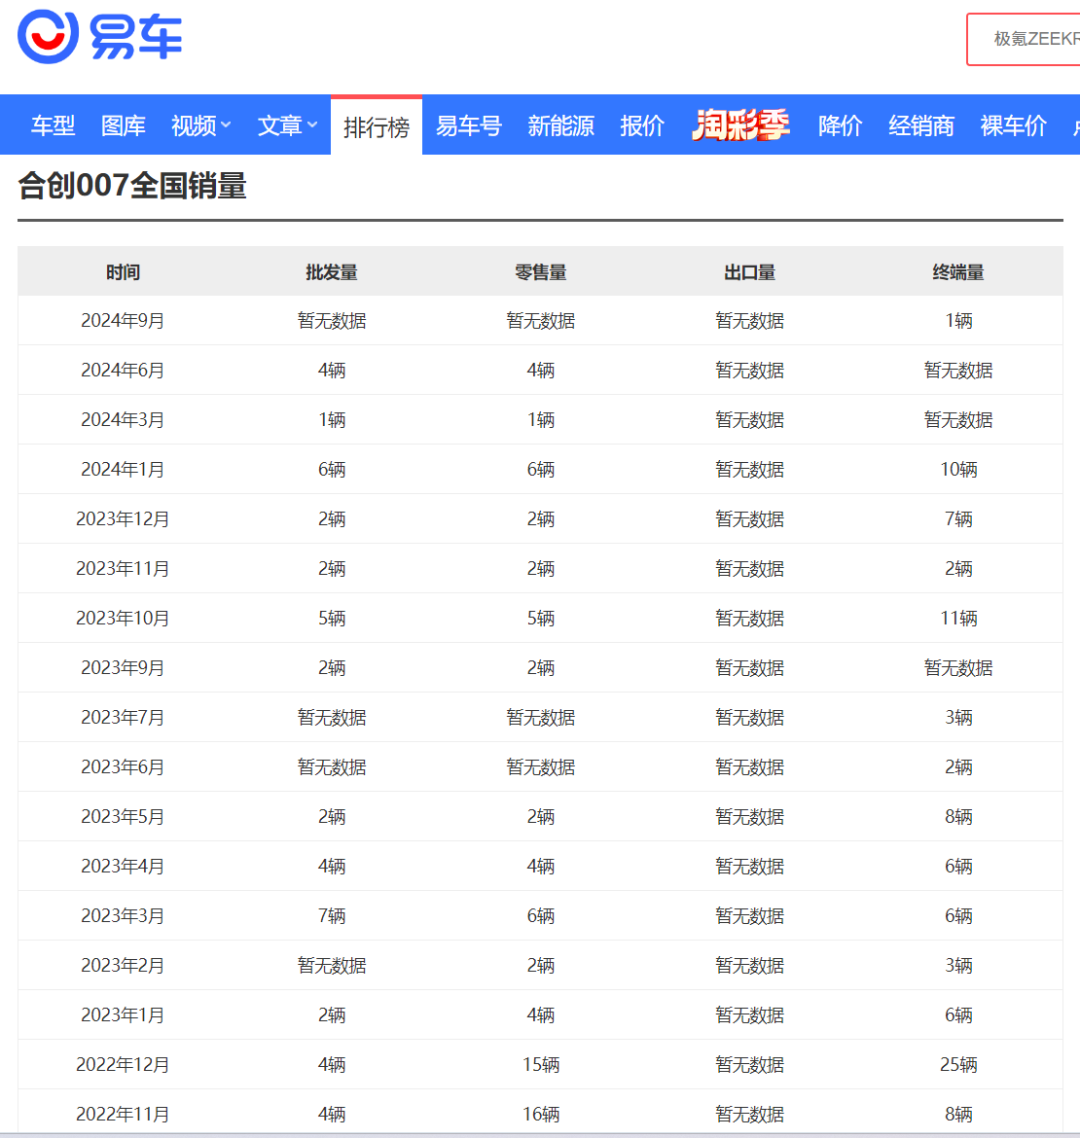Screen dimensions: 1080x1138
Task: Select the 2023年7月 row date
Action: click(123, 717)
